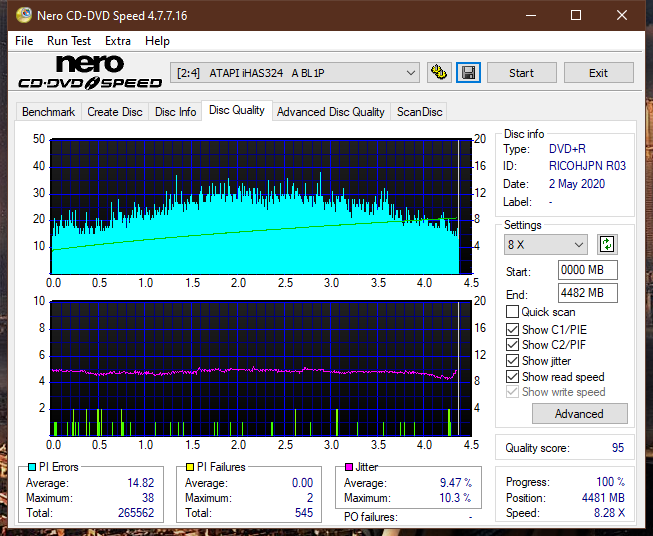Expand the 8 X speed dropdown
The height and width of the screenshot is (536, 653).
click(x=546, y=244)
